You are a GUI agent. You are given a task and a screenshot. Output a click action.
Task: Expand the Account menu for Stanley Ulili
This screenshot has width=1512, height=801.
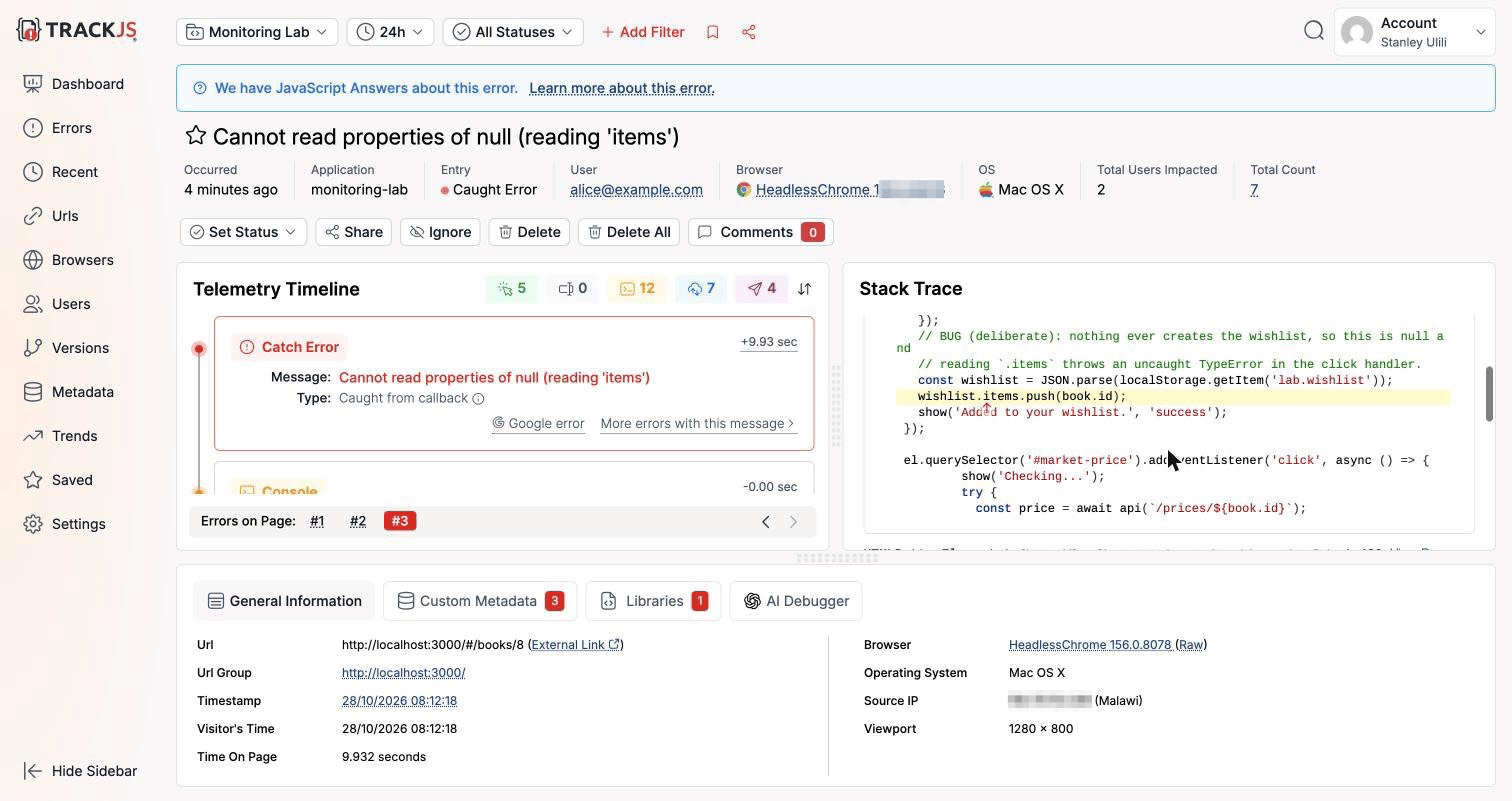[x=1414, y=32]
